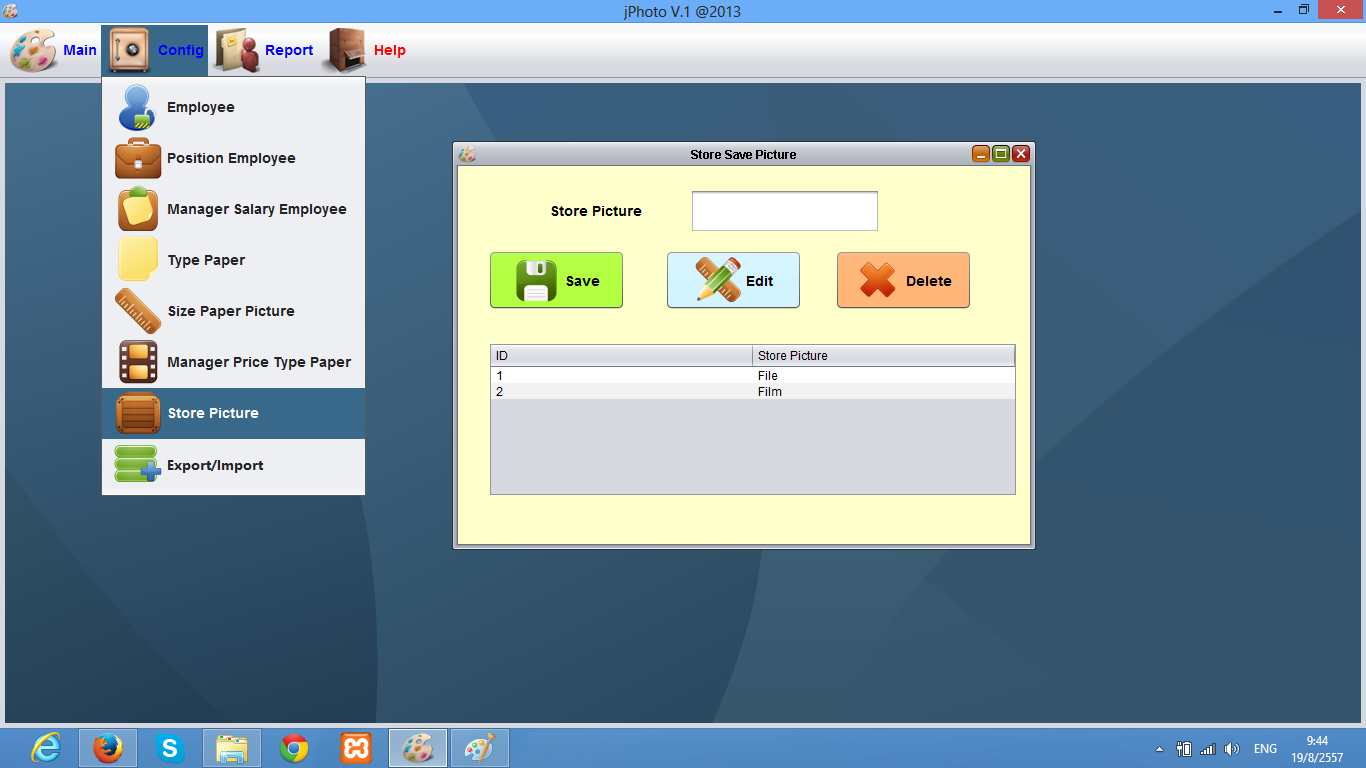Open the Config menu label

(x=180, y=50)
